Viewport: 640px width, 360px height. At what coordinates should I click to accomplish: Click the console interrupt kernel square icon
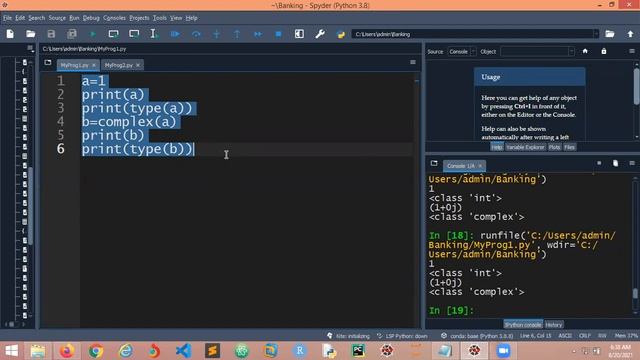tap(599, 163)
